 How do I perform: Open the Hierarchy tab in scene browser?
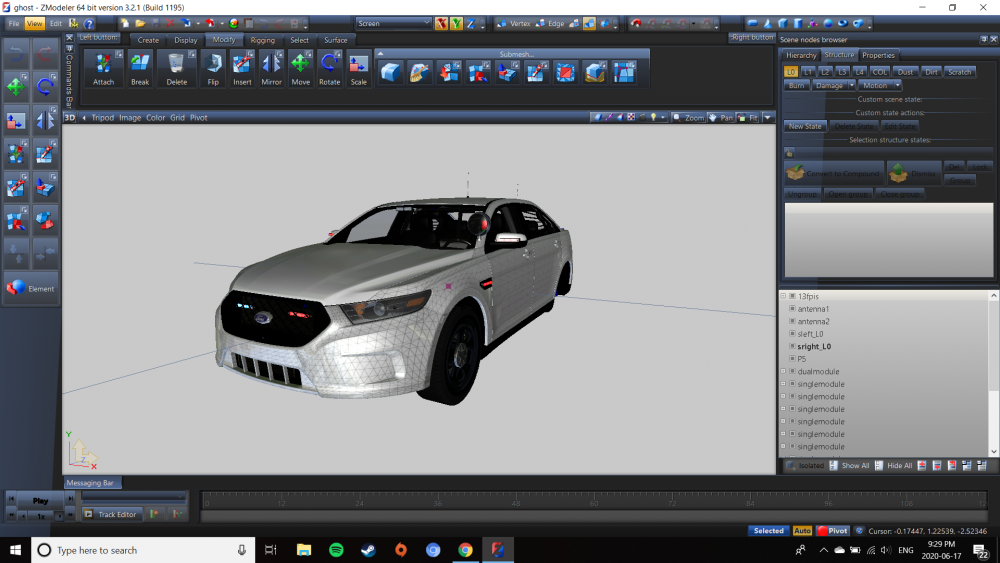point(801,55)
